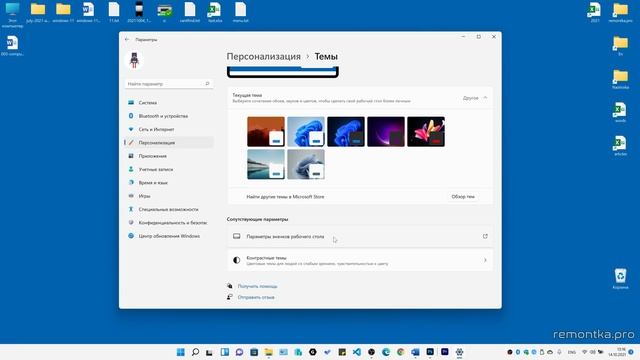Viewport: 640px width, 360px height.
Task: Select the test.xlsx desktop file
Action: [x=215, y=12]
